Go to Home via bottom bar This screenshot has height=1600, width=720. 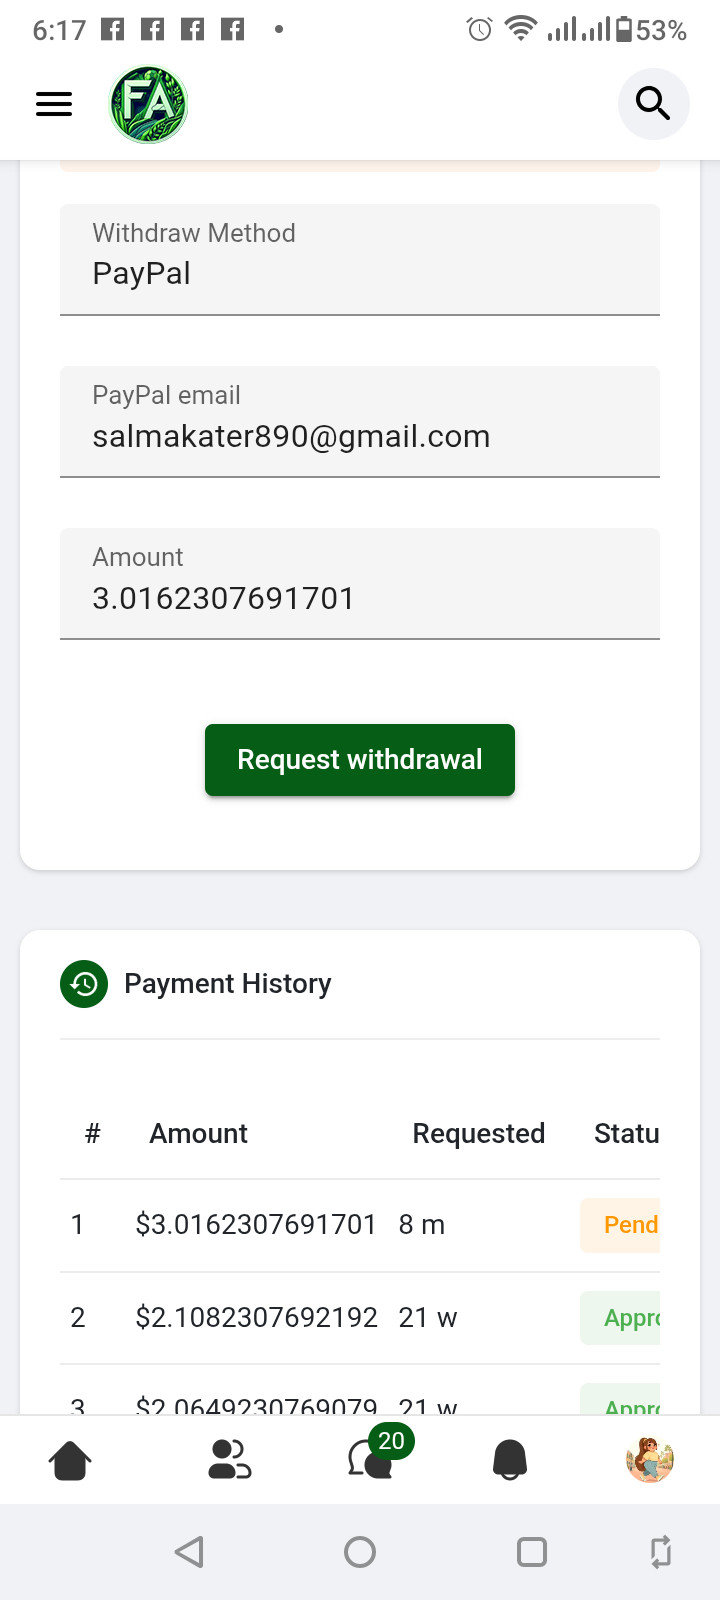[70, 1460]
